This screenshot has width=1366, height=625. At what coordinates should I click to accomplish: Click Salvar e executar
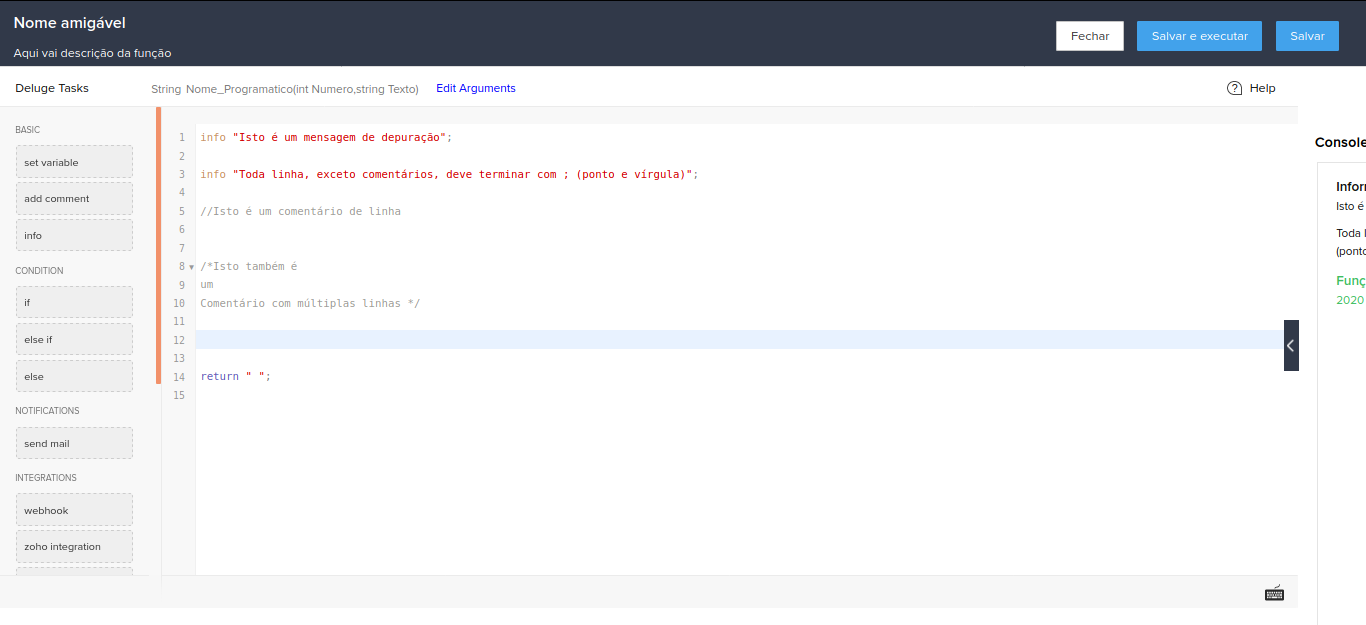coord(1199,36)
